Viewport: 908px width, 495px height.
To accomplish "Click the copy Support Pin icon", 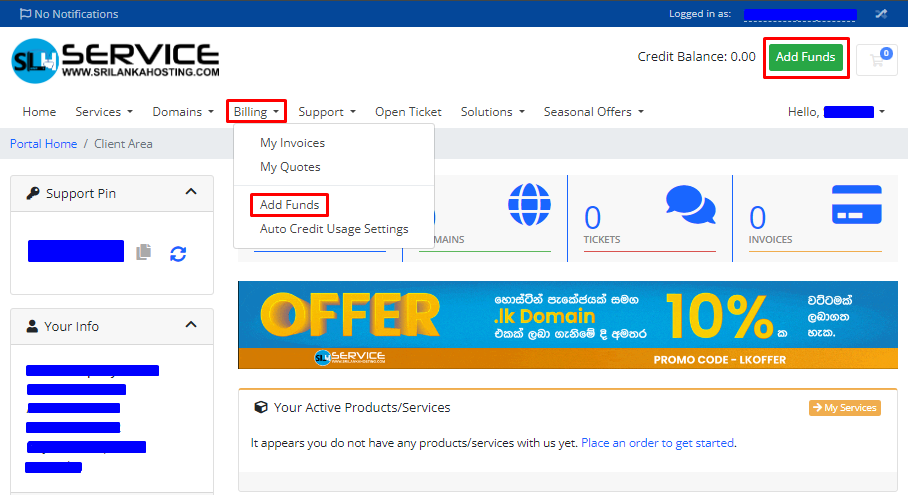I will (144, 252).
